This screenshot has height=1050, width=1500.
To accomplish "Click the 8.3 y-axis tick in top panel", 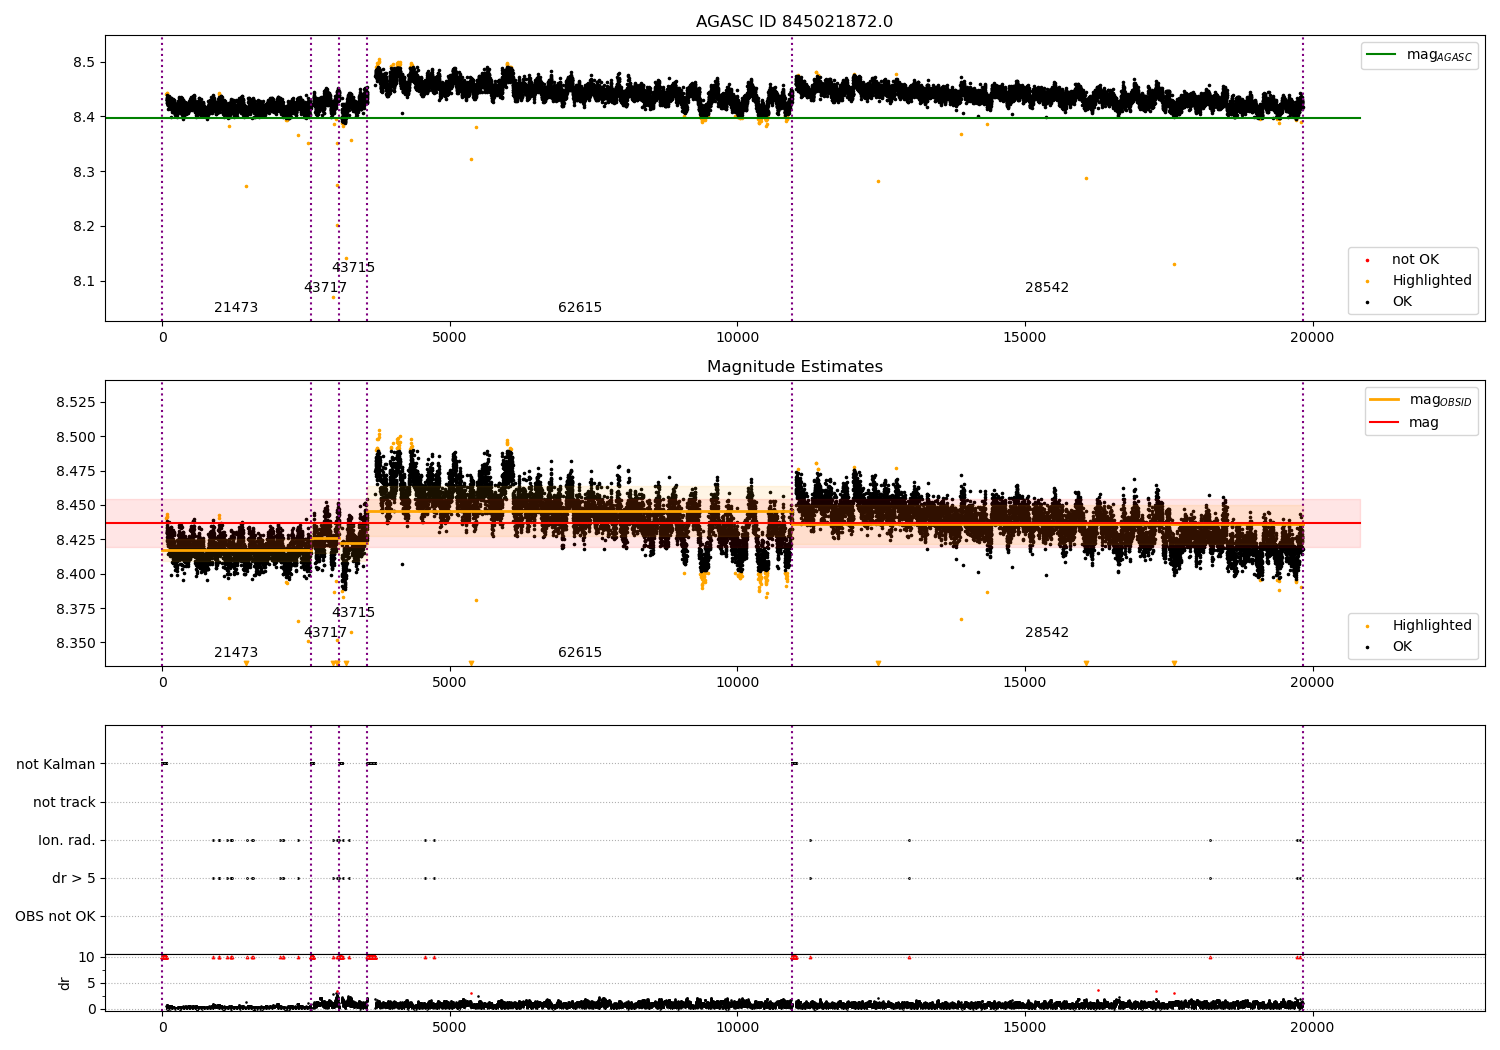I will (83, 173).
